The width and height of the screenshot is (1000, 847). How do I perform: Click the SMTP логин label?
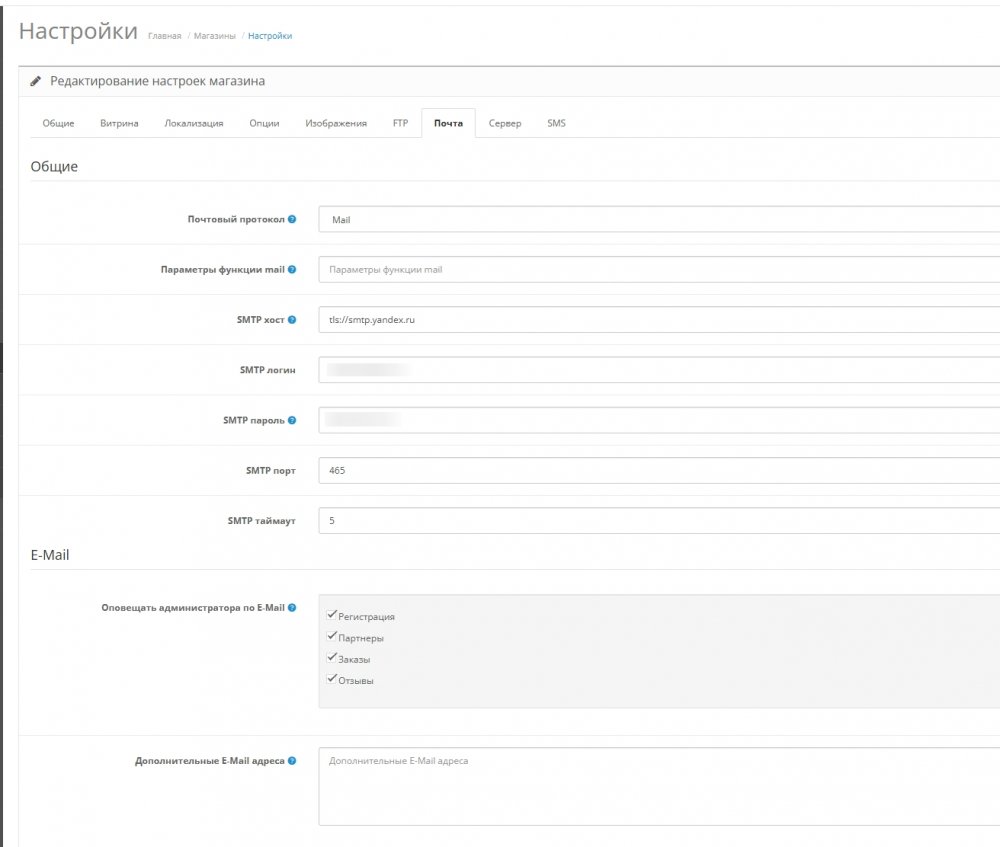[267, 370]
